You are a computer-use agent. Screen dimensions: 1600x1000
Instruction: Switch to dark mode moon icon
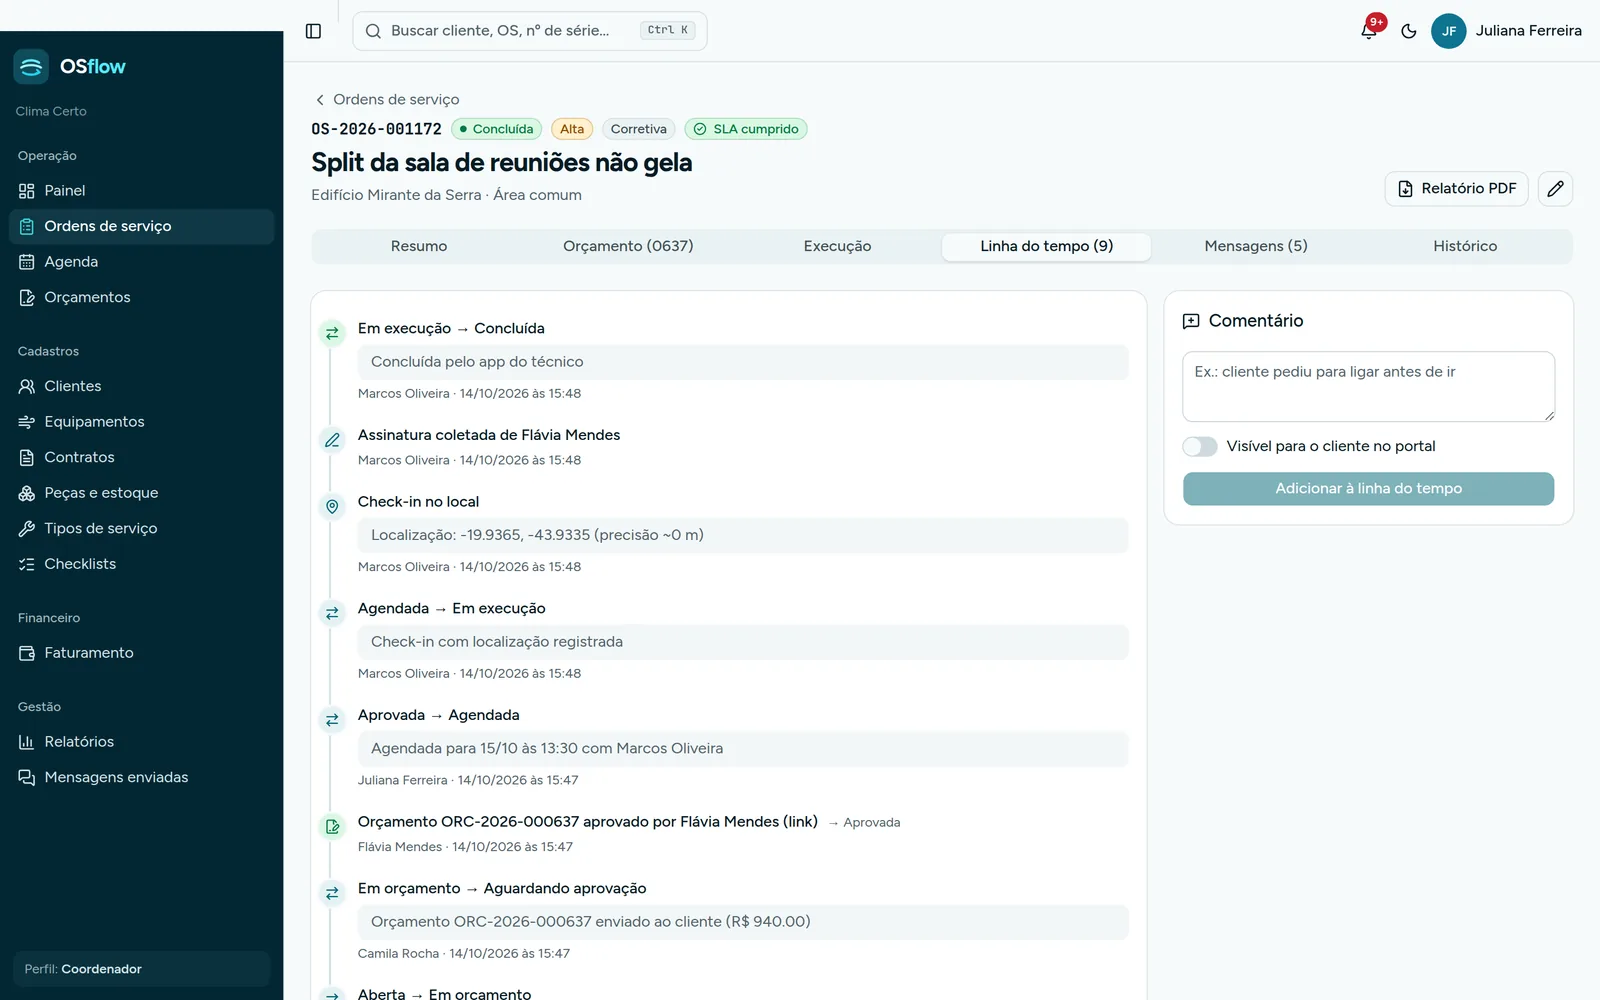(x=1409, y=31)
